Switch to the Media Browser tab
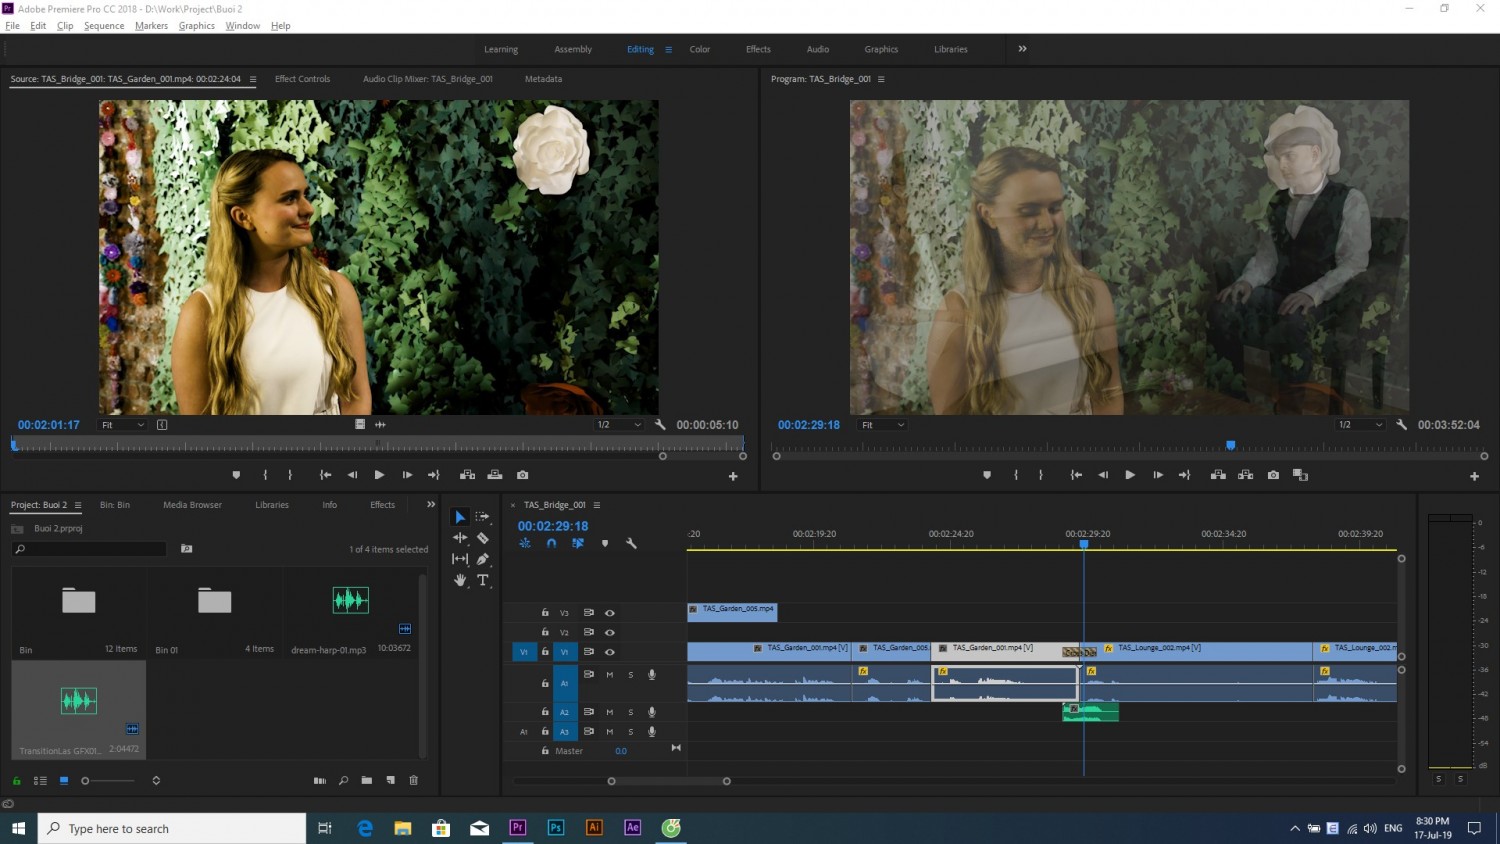 [193, 505]
